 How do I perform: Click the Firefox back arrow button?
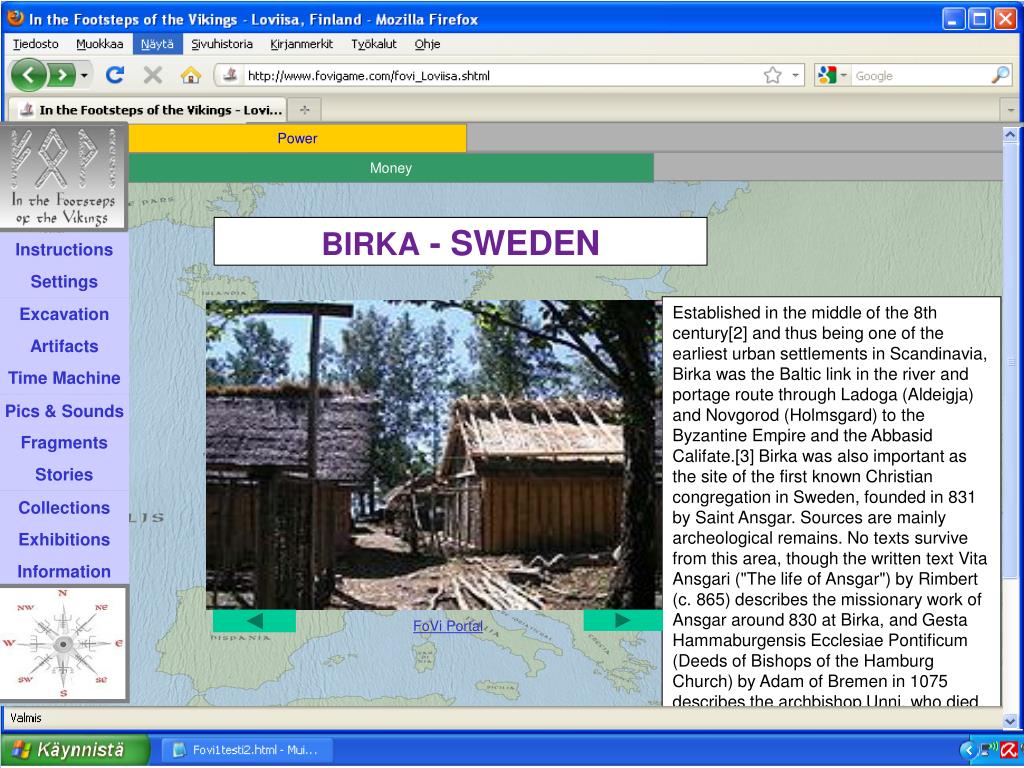click(x=28, y=75)
